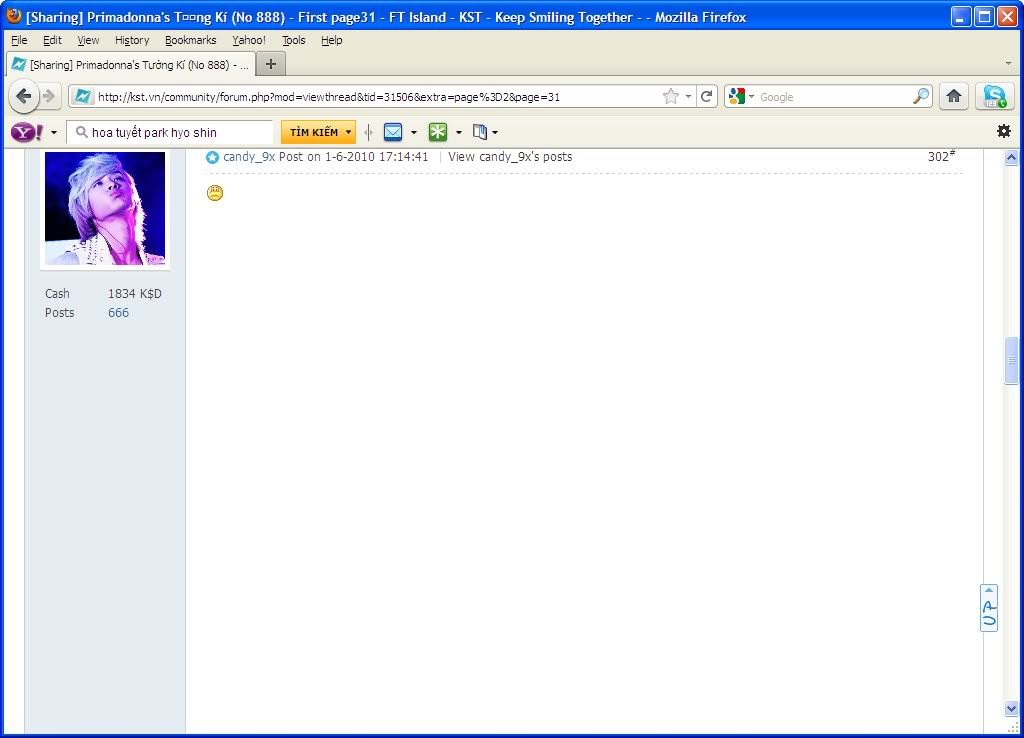
Task: Open the Bookmarks menu
Action: (x=190, y=40)
